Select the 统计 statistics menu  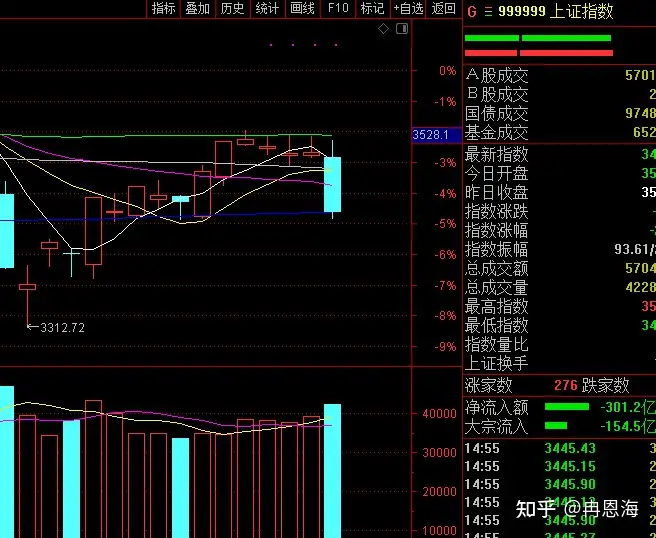267,8
